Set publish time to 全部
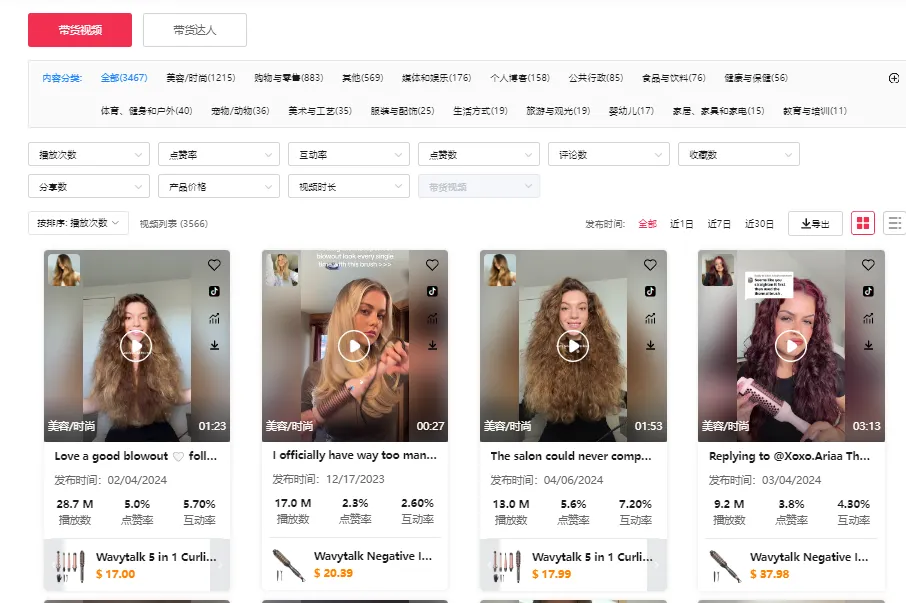This screenshot has width=906, height=603. click(647, 224)
